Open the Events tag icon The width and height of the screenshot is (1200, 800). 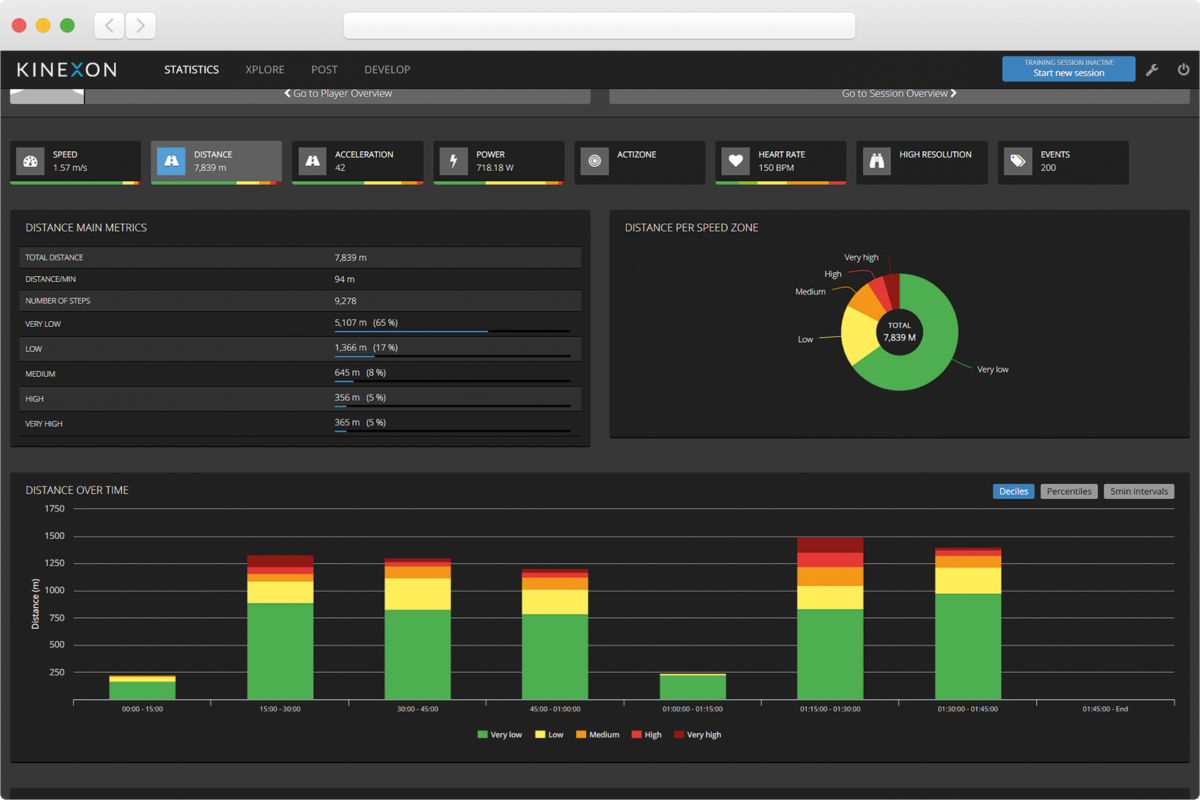[1018, 161]
